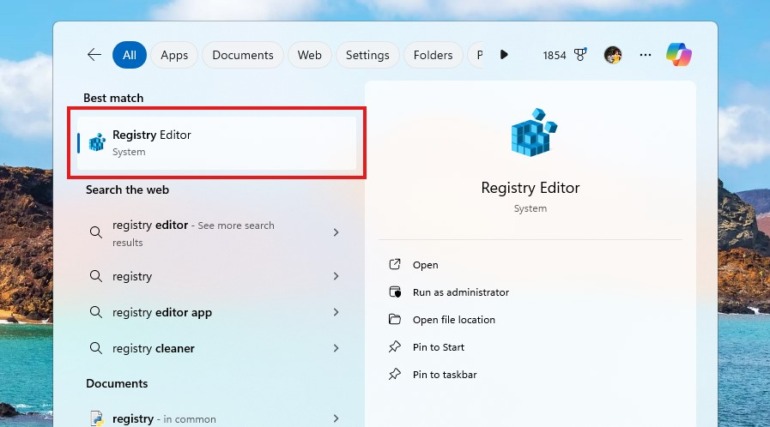Screen dimensions: 770x427
Task: Click the Open file location folder icon
Action: click(395, 320)
